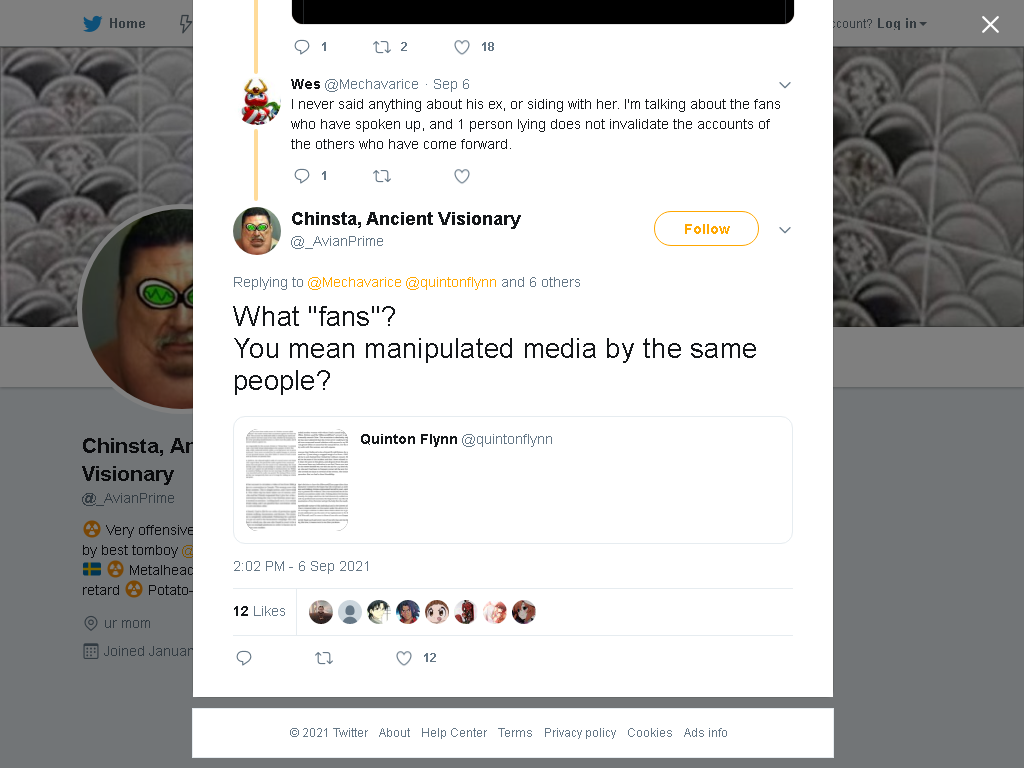The height and width of the screenshot is (768, 1024).
Task: Reply to Chinsta's main tweet
Action: click(x=244, y=658)
